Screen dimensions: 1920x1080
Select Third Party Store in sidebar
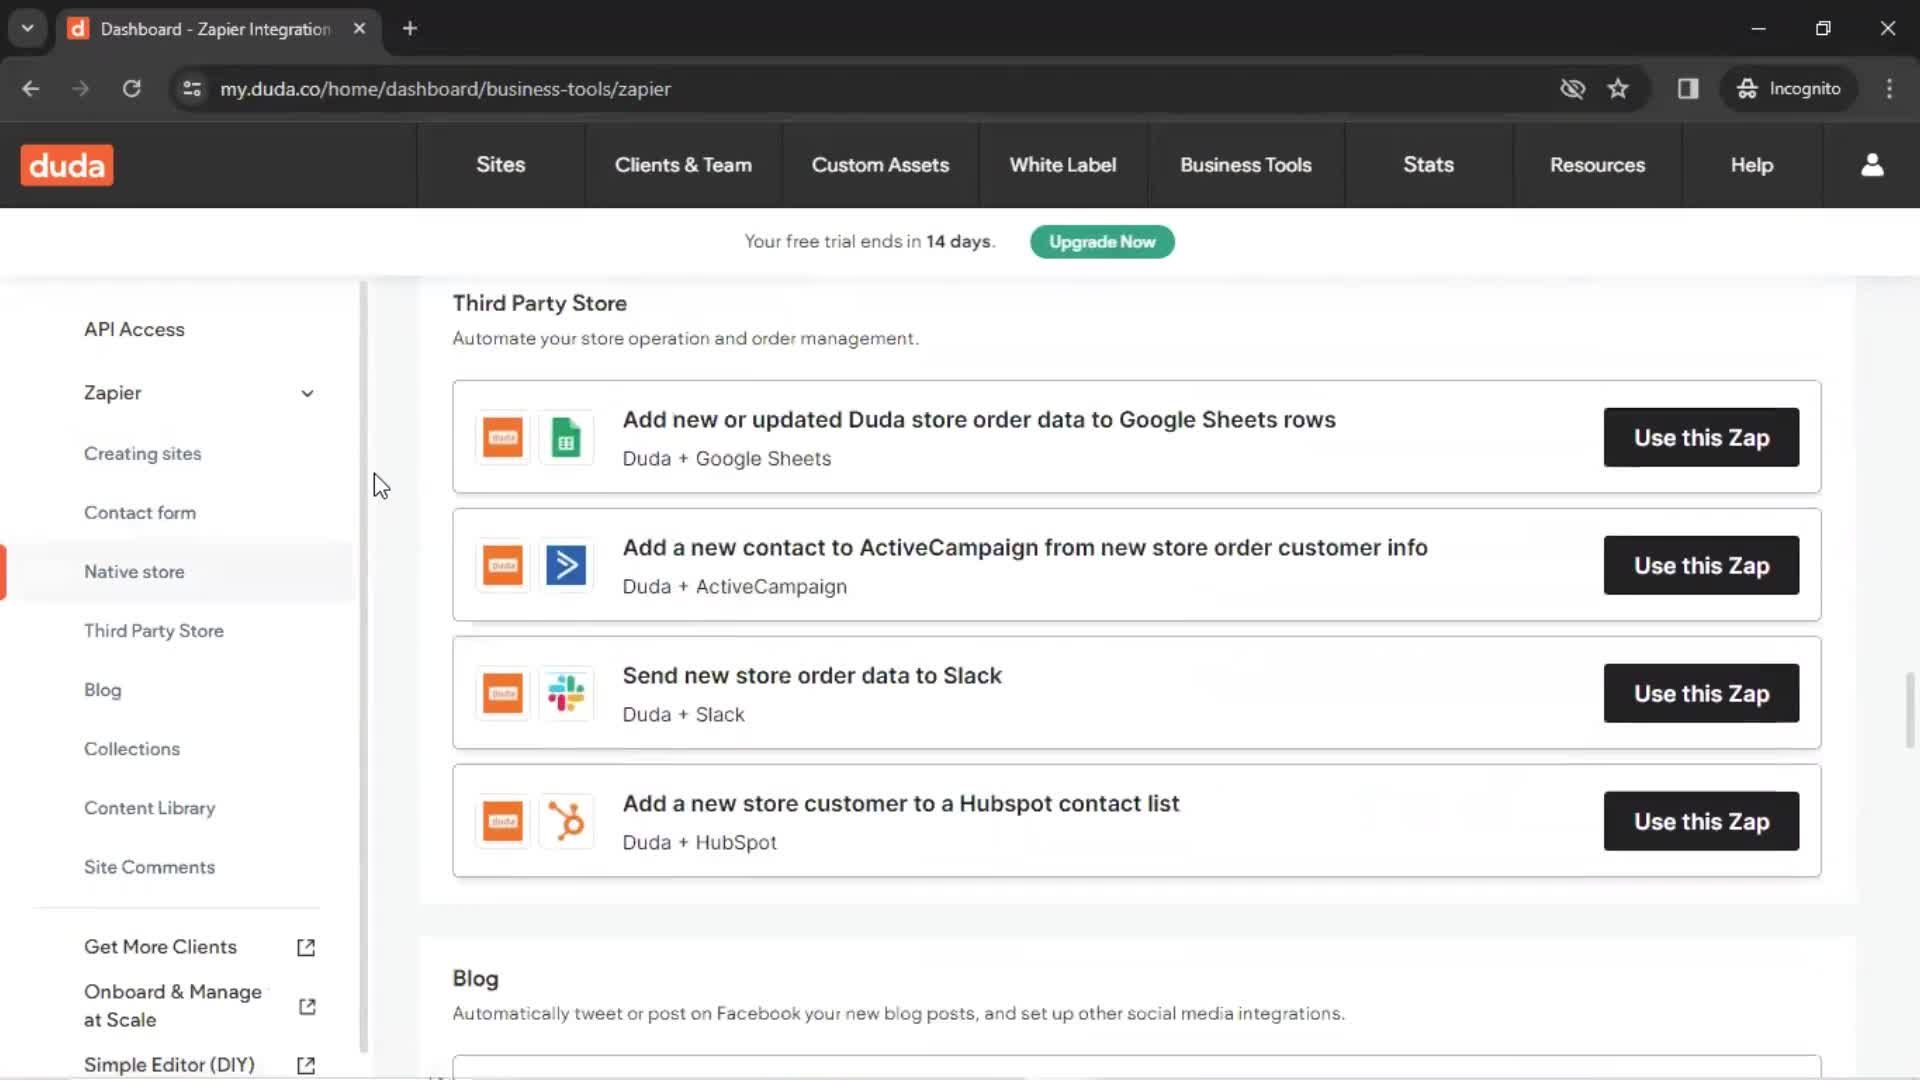click(154, 631)
